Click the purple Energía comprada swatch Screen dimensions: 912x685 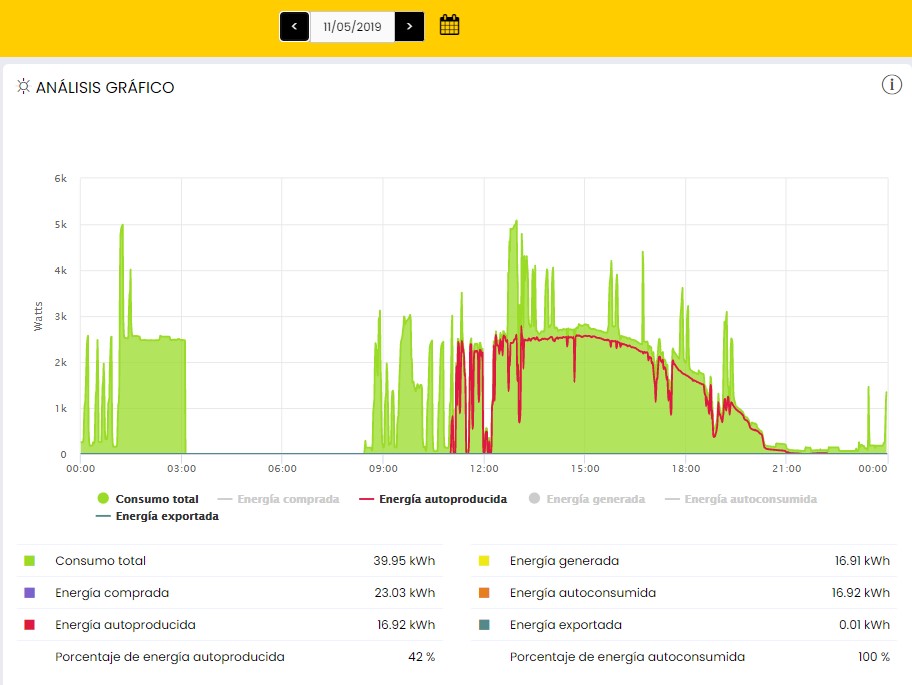tap(30, 593)
